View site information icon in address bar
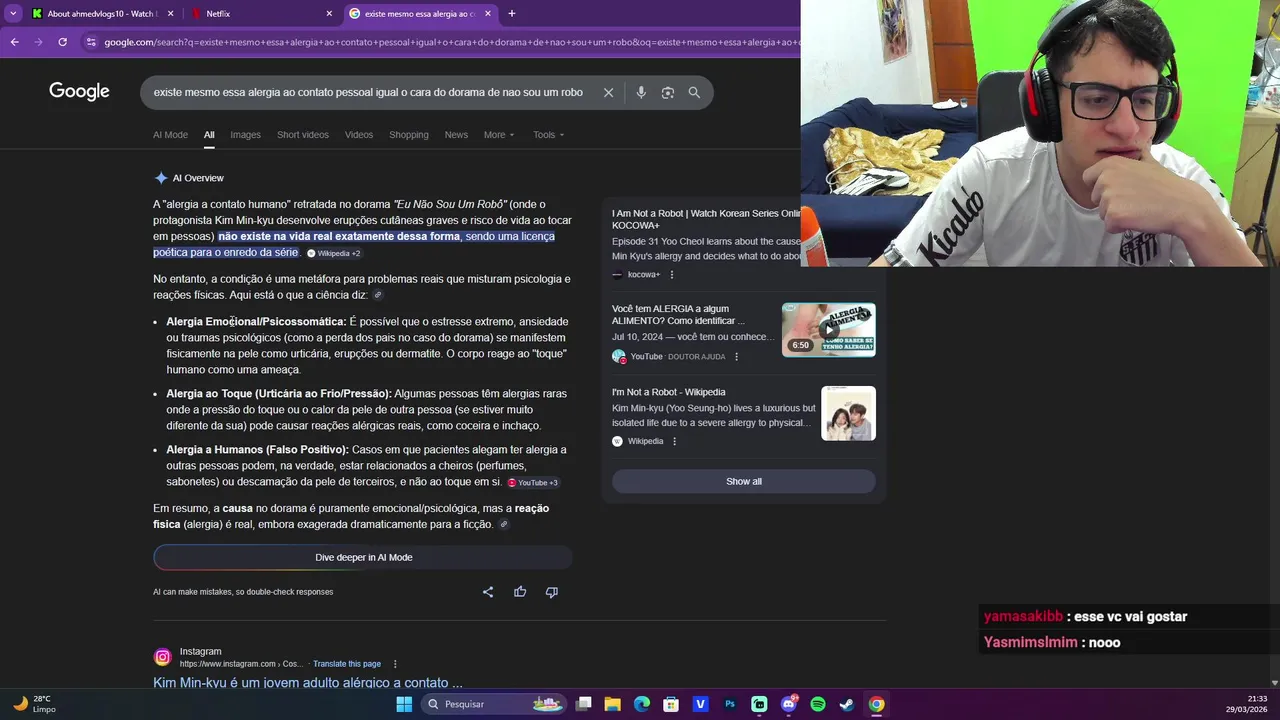 coord(91,42)
